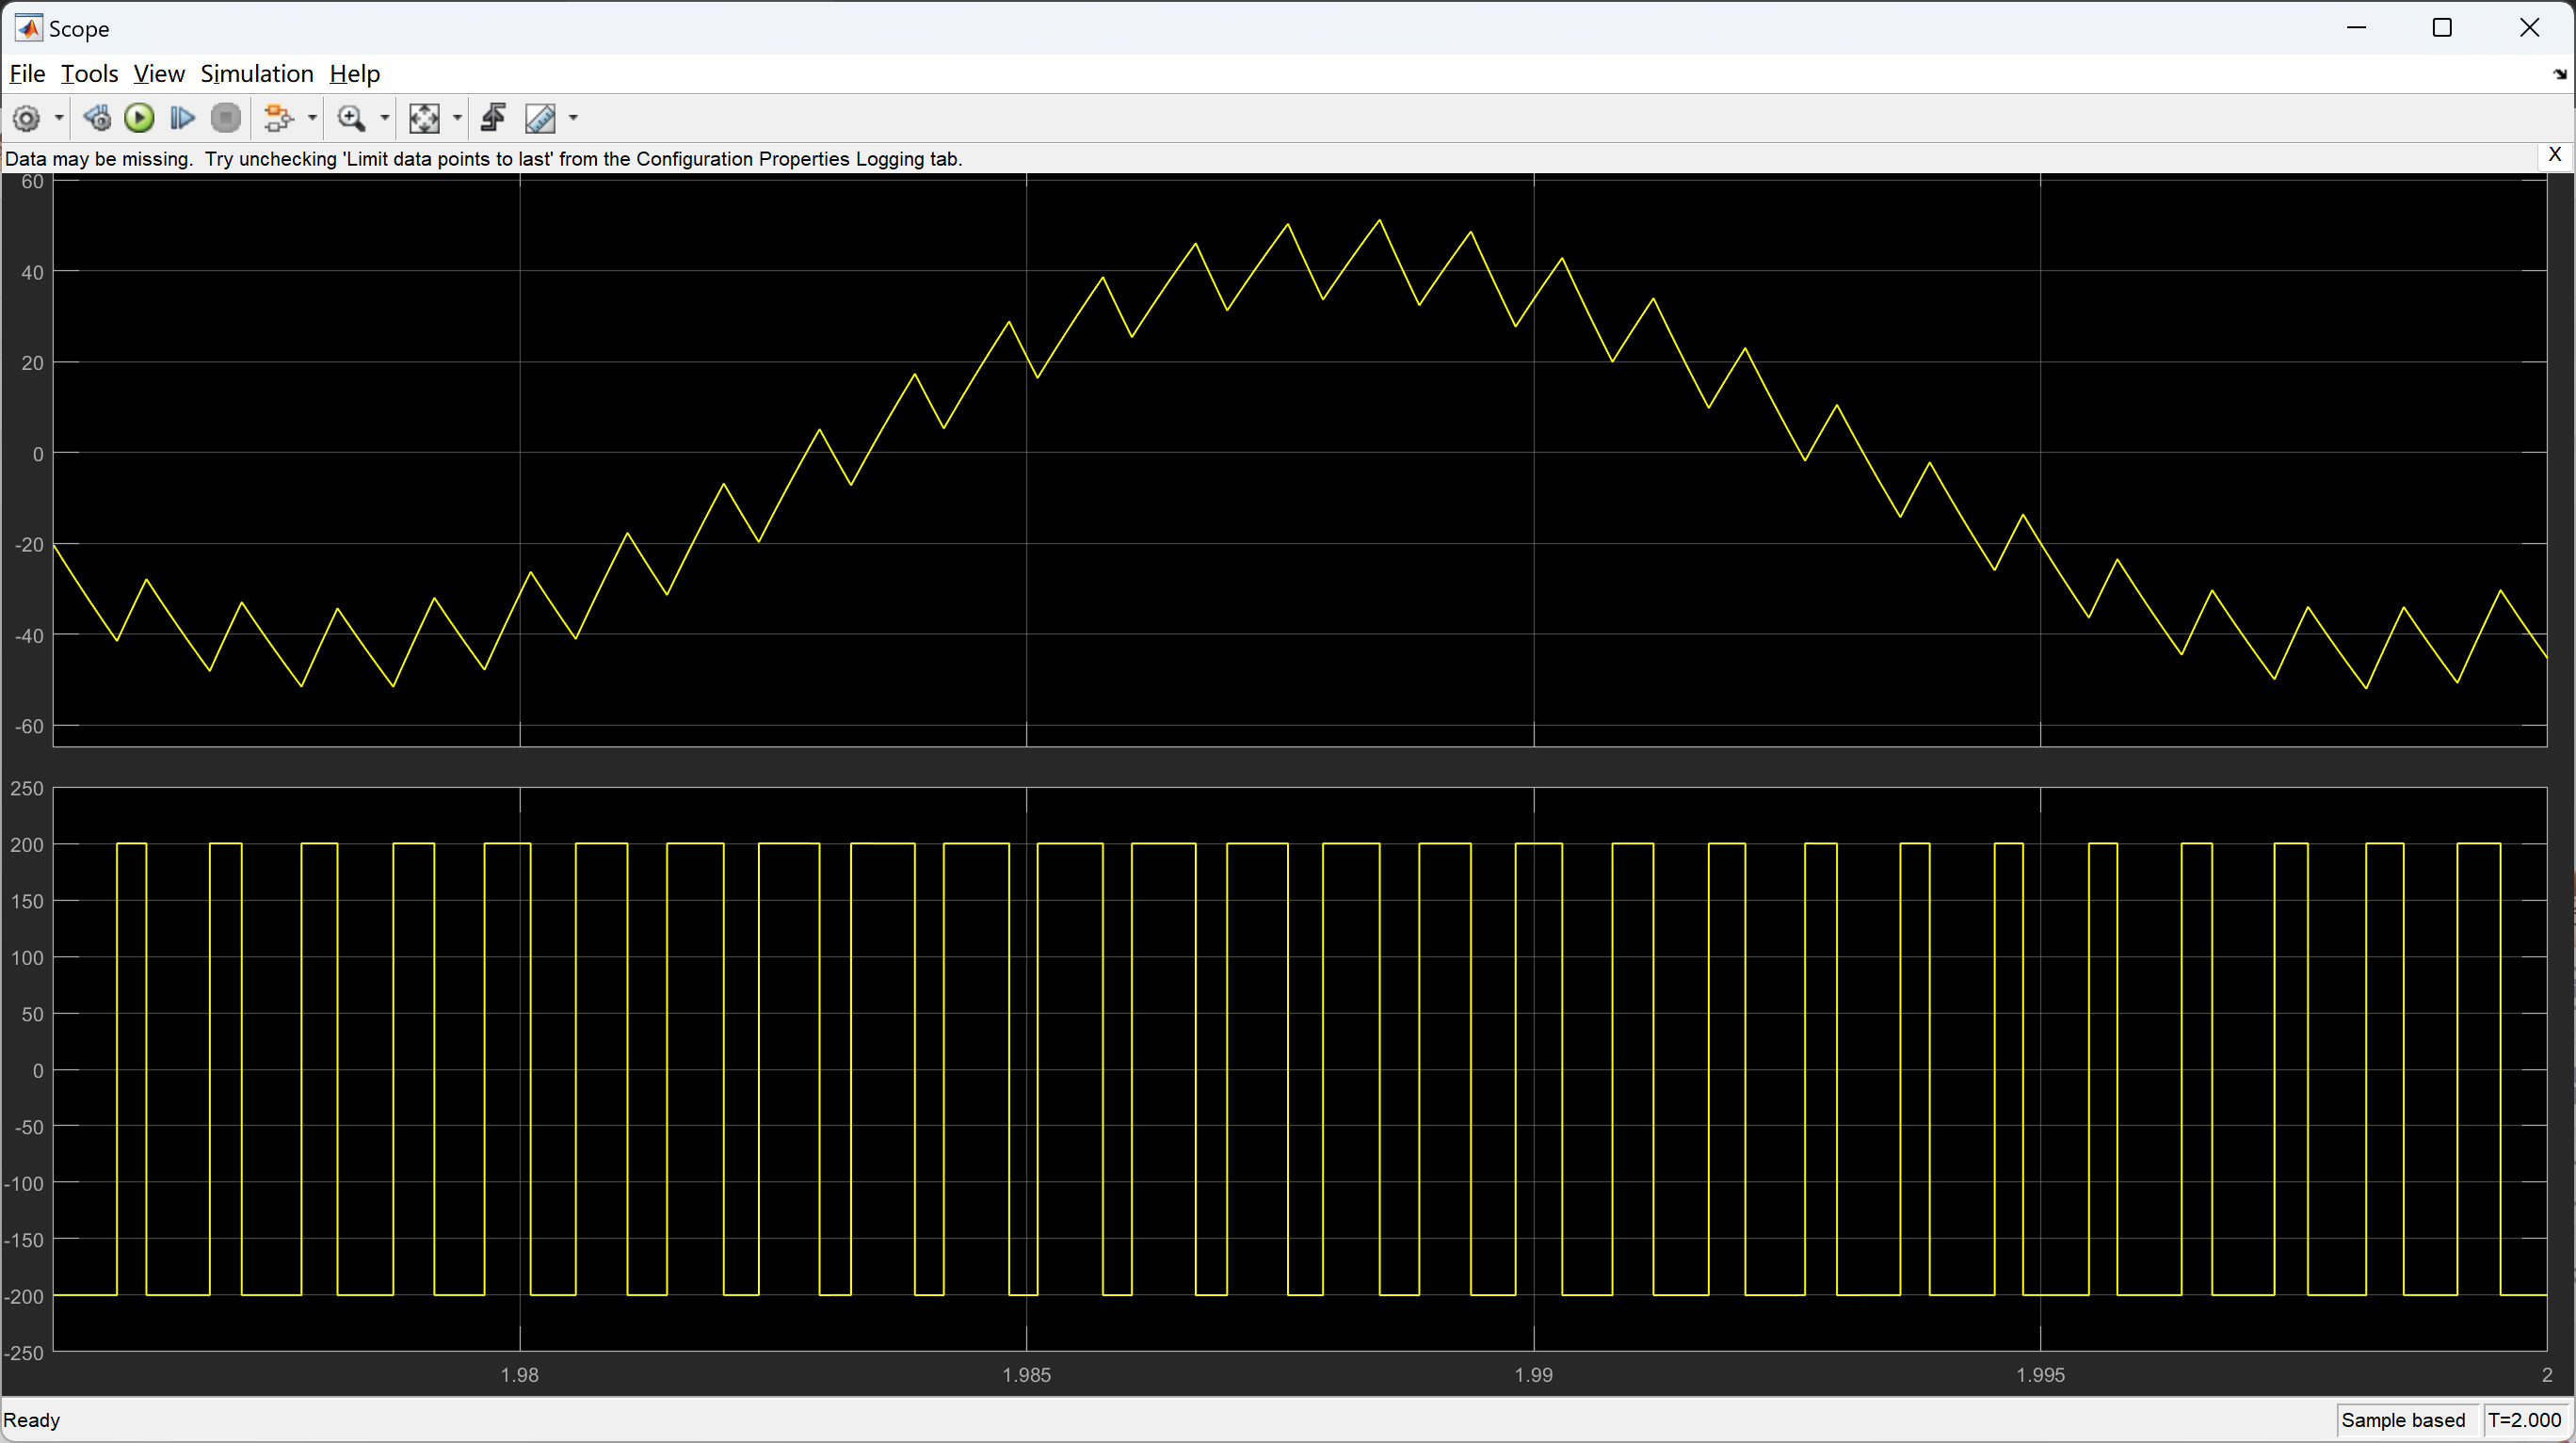
Task: Click the dock arrow at menu bar right edge
Action: coord(2559,74)
